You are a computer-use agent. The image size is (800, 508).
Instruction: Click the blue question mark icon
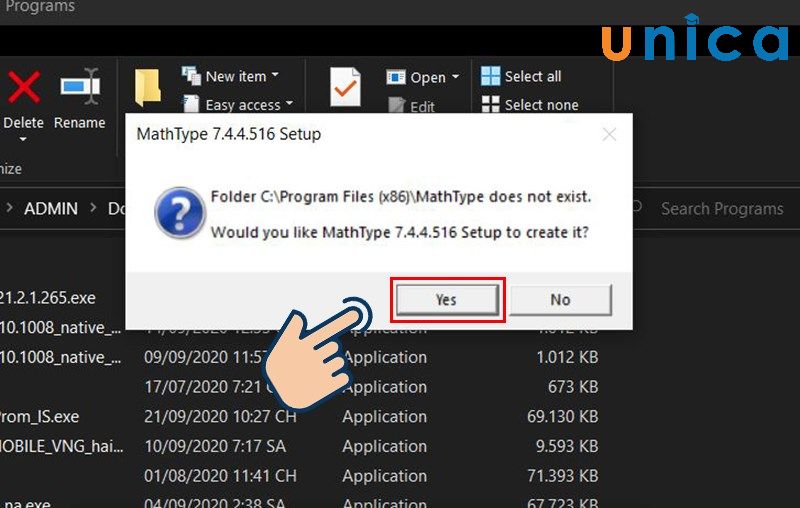pos(179,213)
